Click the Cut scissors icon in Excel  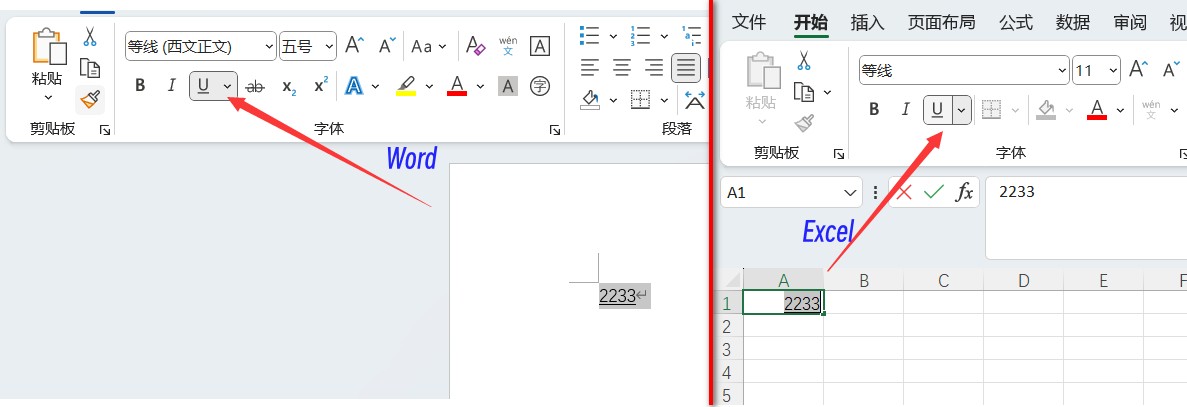804,61
